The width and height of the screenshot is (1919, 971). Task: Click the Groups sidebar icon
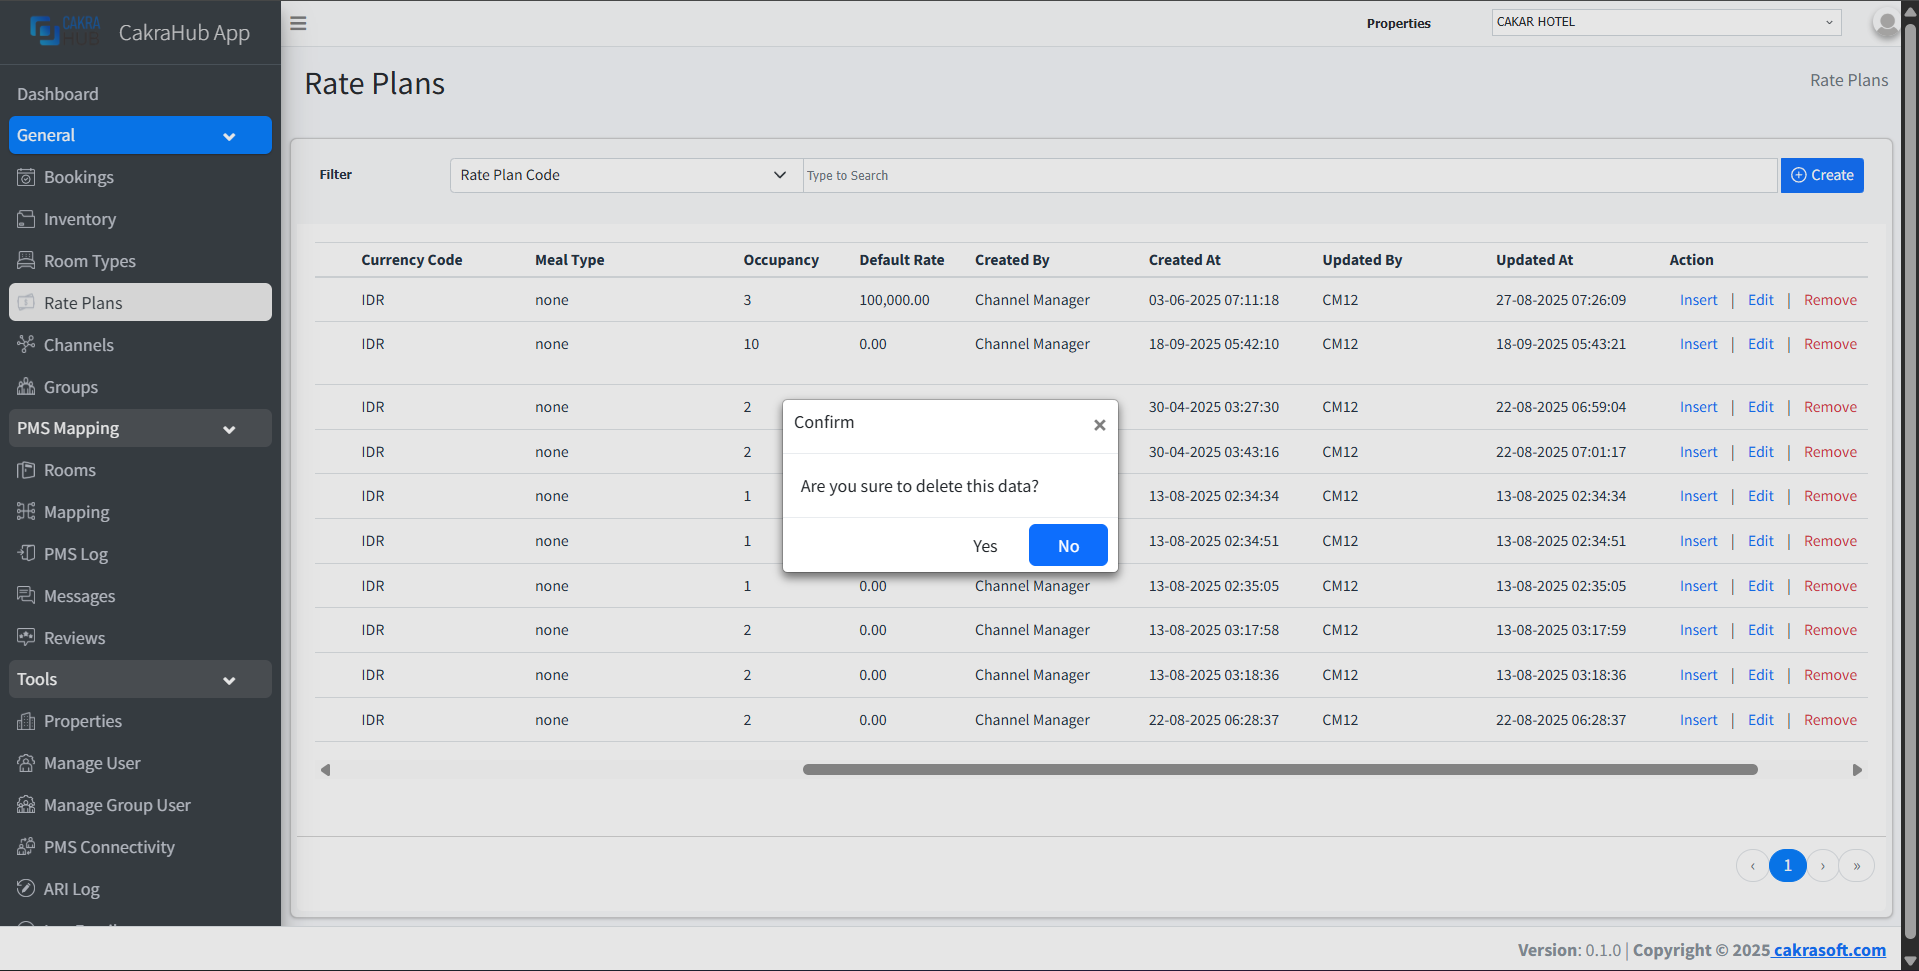pyautogui.click(x=26, y=387)
